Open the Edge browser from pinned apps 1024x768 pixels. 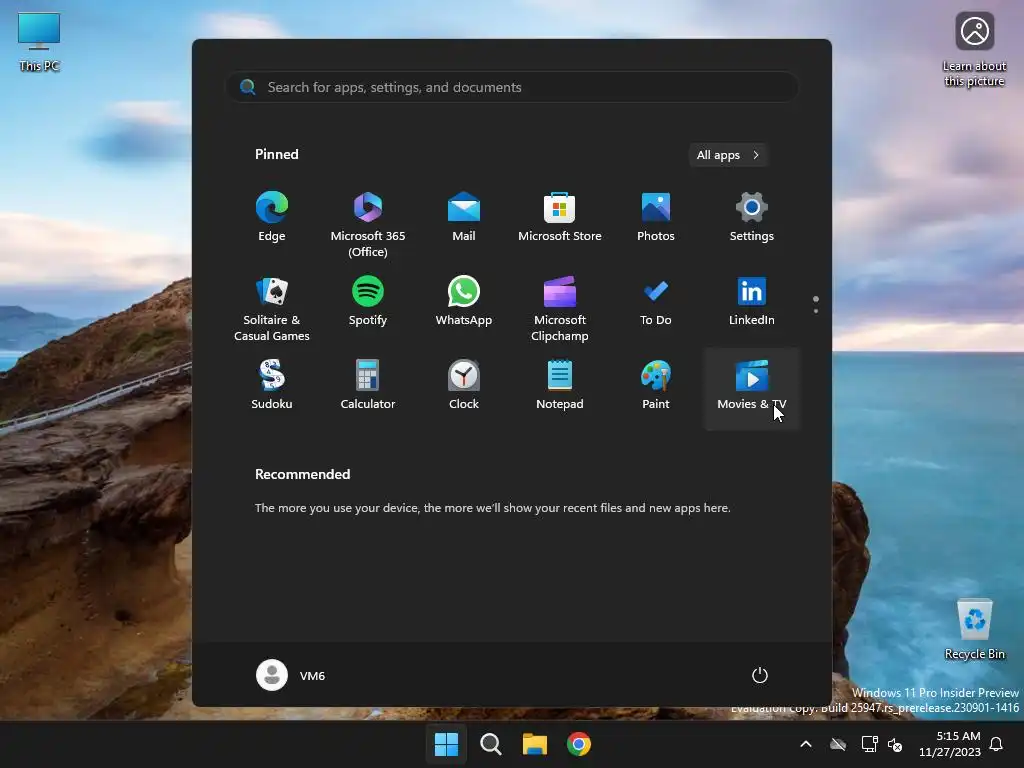(272, 217)
